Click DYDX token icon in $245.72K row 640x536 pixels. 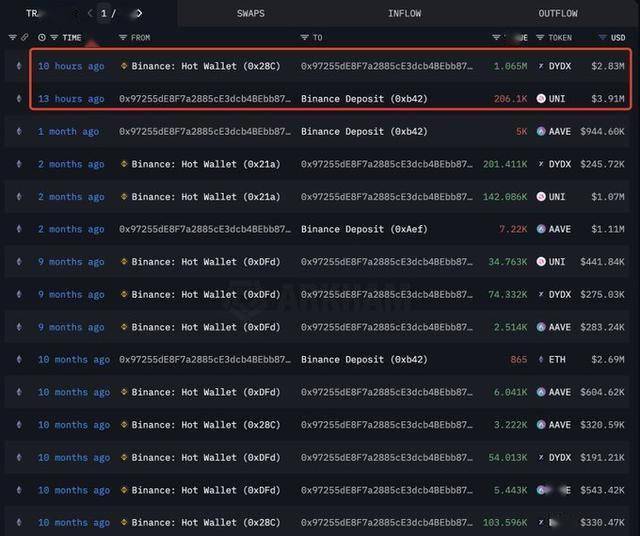(x=541, y=164)
